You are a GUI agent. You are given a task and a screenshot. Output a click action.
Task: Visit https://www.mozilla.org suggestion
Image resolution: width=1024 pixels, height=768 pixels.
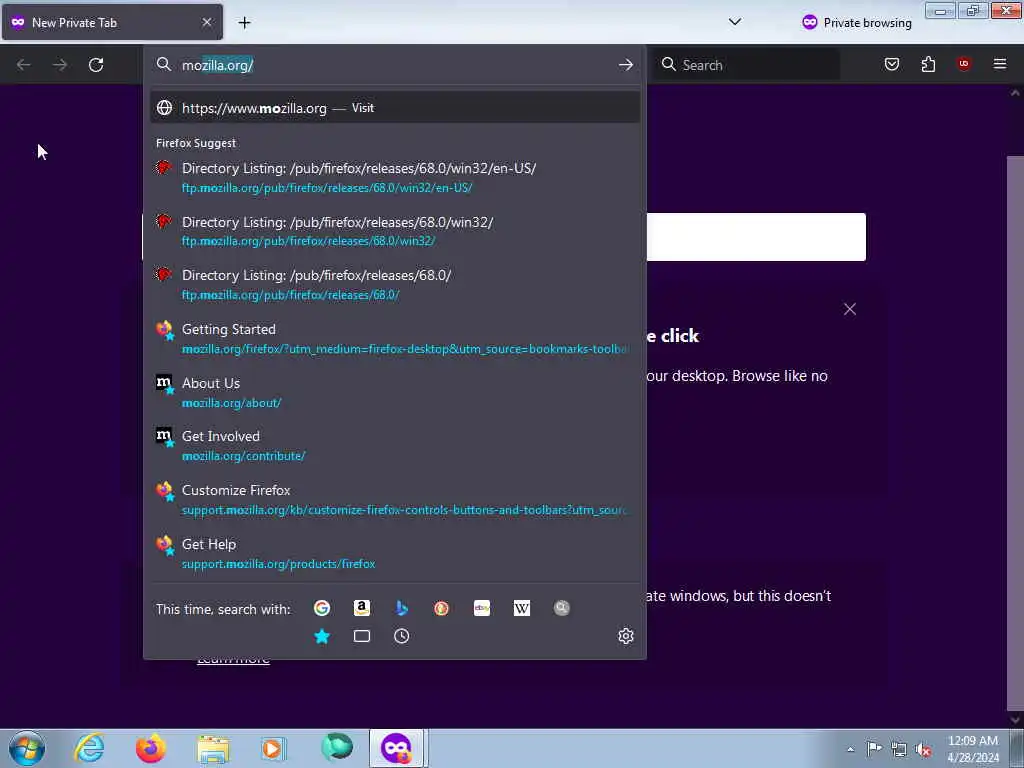(394, 108)
